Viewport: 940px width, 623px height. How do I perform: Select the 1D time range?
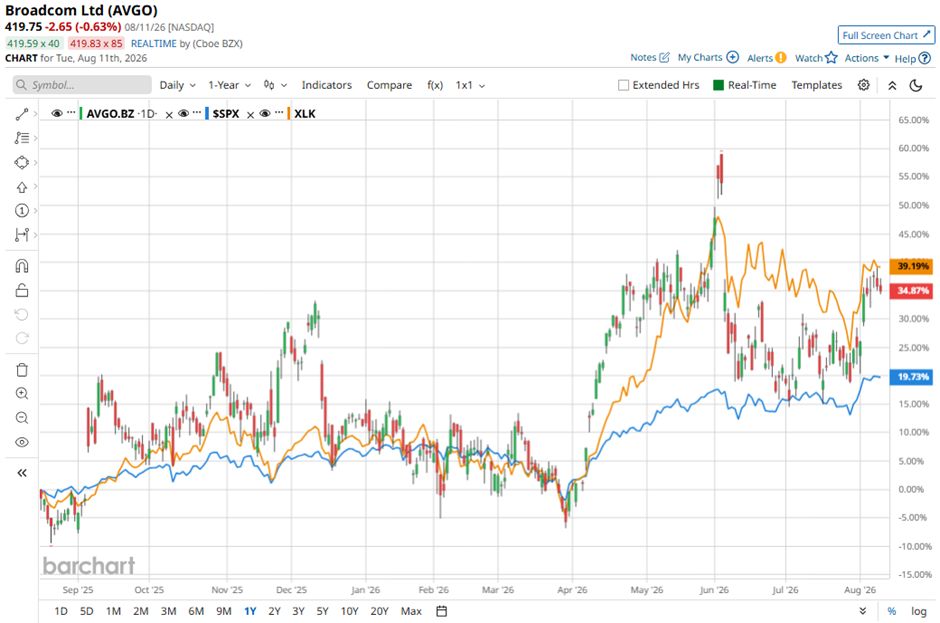point(61,611)
